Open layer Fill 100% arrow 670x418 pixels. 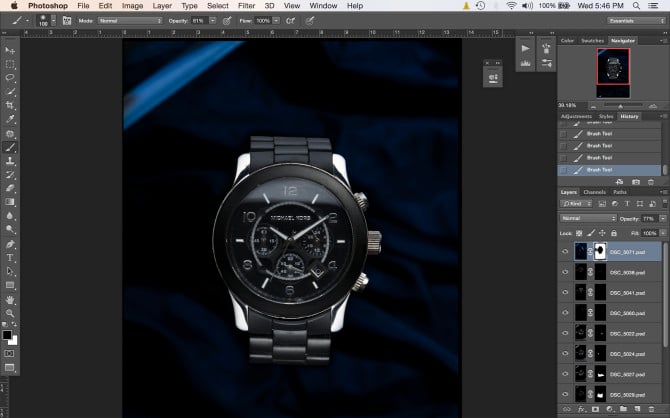click(663, 233)
